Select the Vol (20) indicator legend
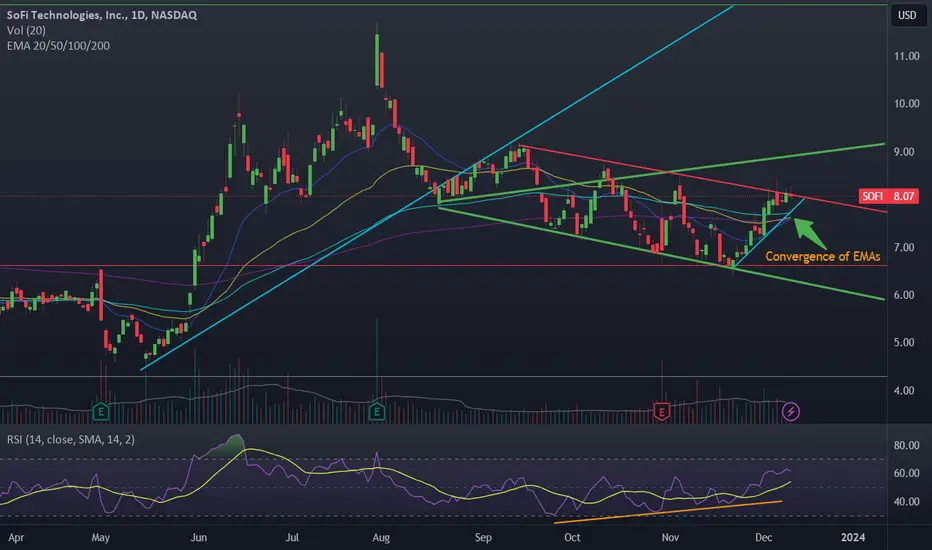This screenshot has height=550, width=932. tap(26, 30)
